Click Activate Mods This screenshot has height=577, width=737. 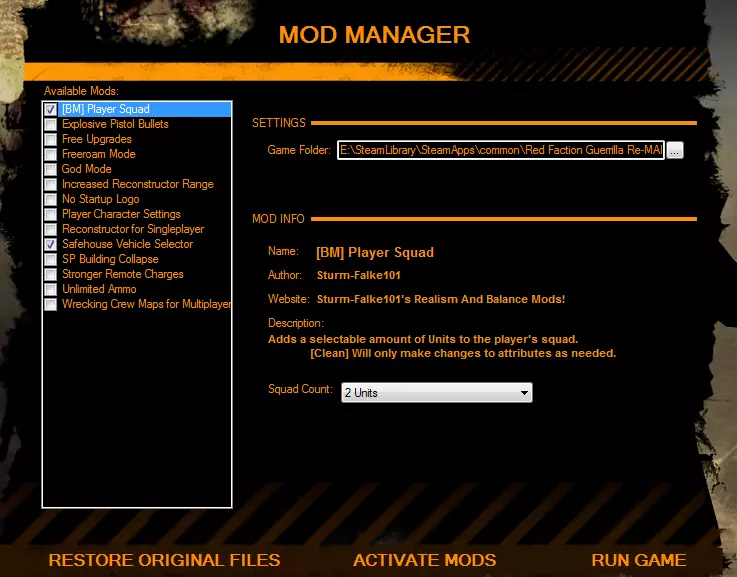pos(424,560)
